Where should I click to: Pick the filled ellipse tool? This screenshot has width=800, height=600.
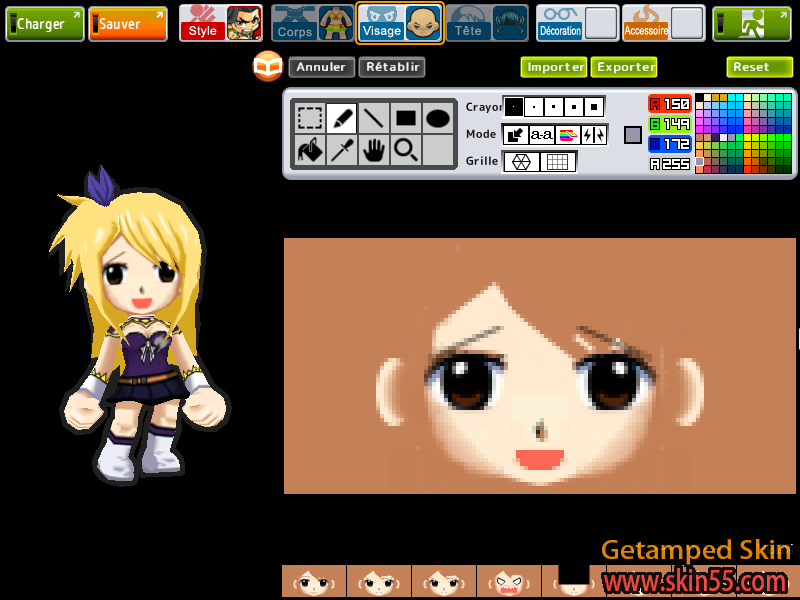pyautogui.click(x=438, y=118)
